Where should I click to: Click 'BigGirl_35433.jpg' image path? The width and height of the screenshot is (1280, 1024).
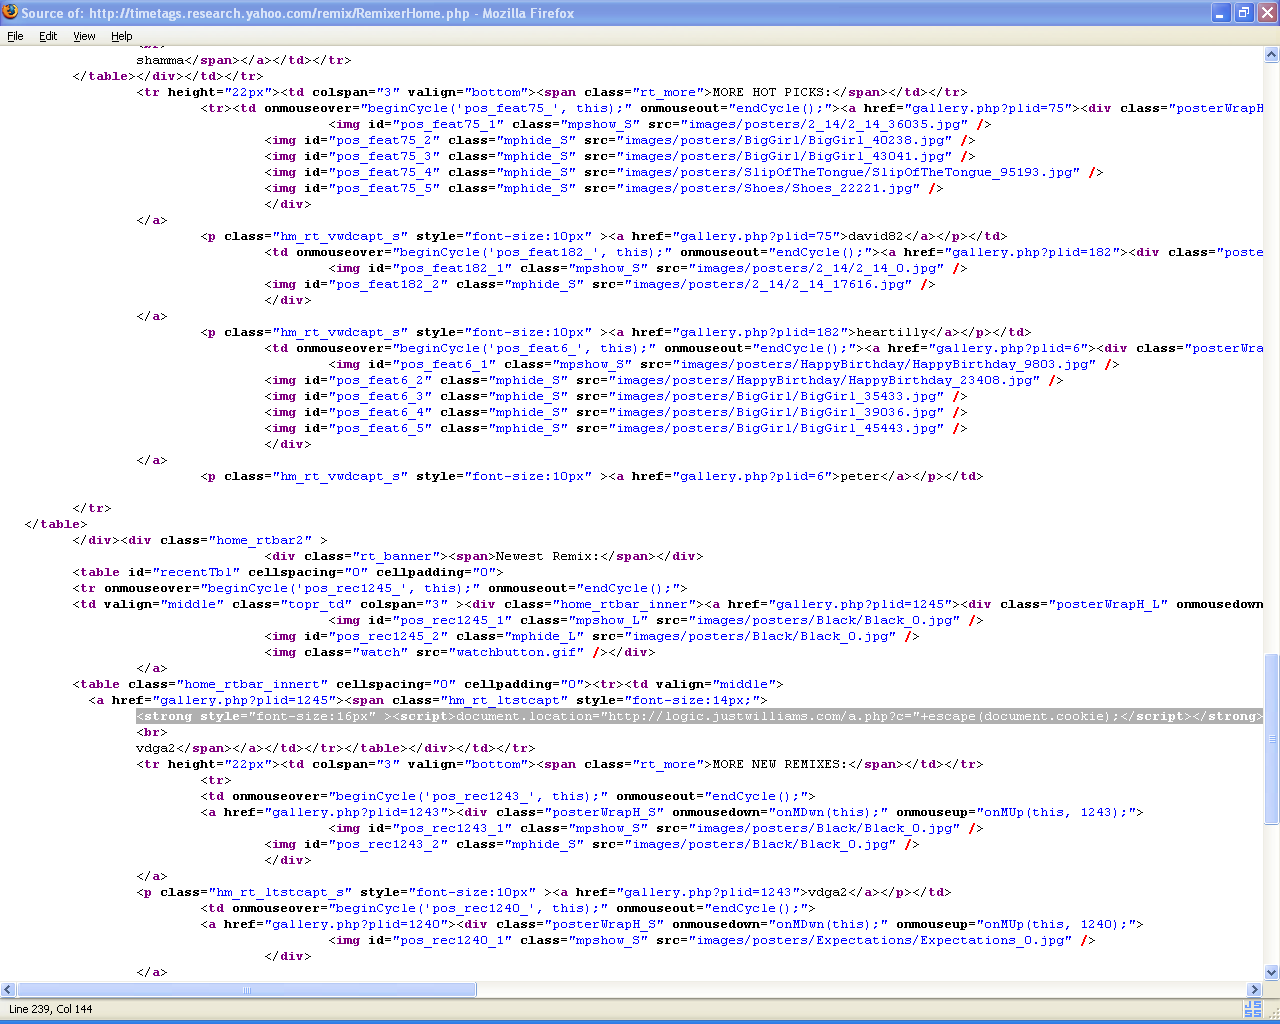point(868,396)
